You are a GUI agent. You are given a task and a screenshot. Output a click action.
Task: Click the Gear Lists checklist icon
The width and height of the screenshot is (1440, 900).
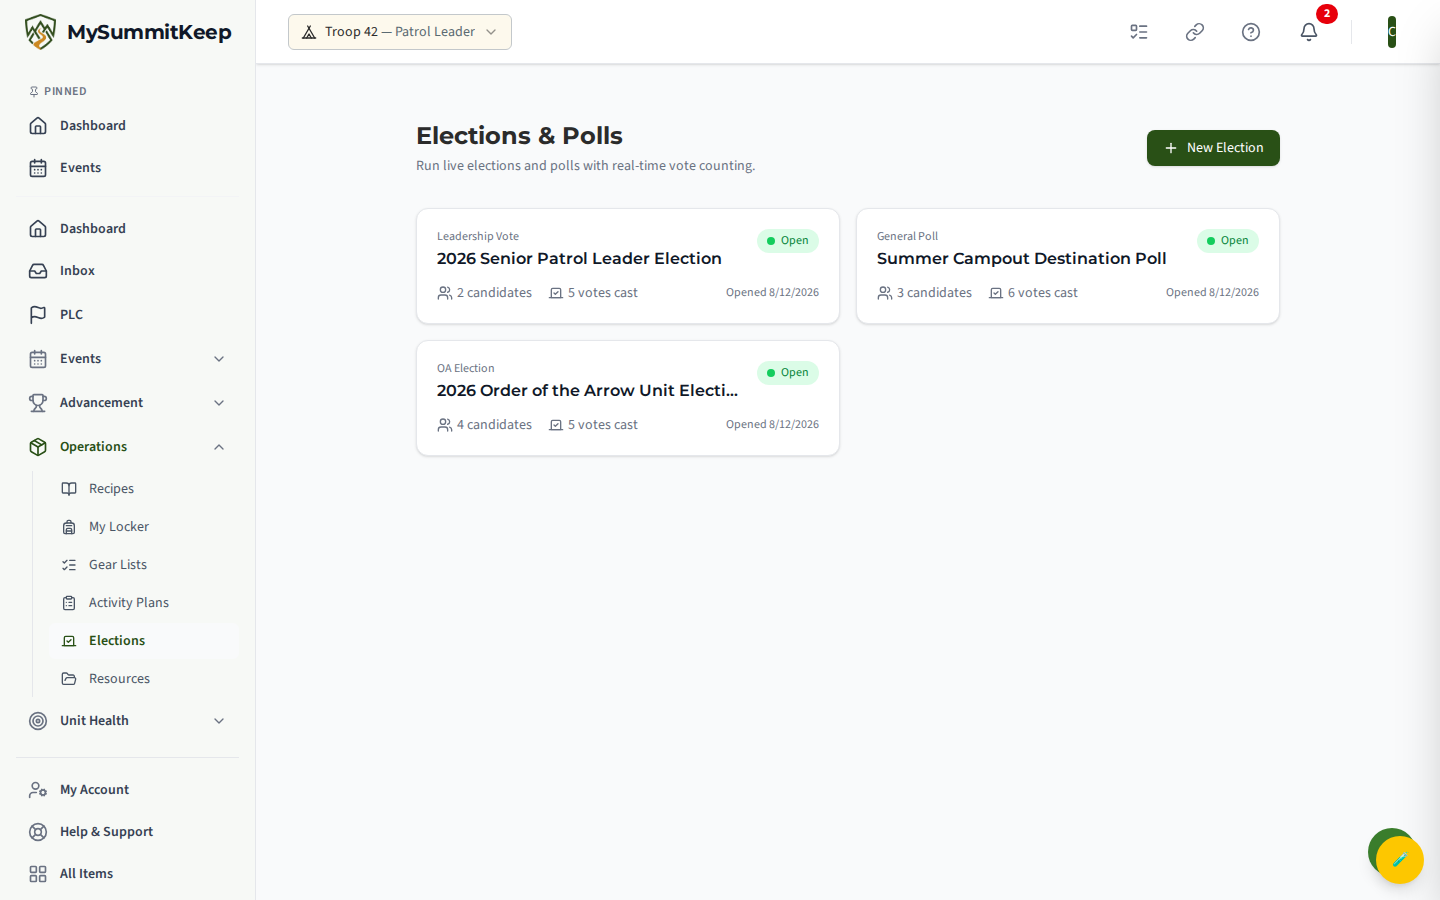[x=69, y=565]
